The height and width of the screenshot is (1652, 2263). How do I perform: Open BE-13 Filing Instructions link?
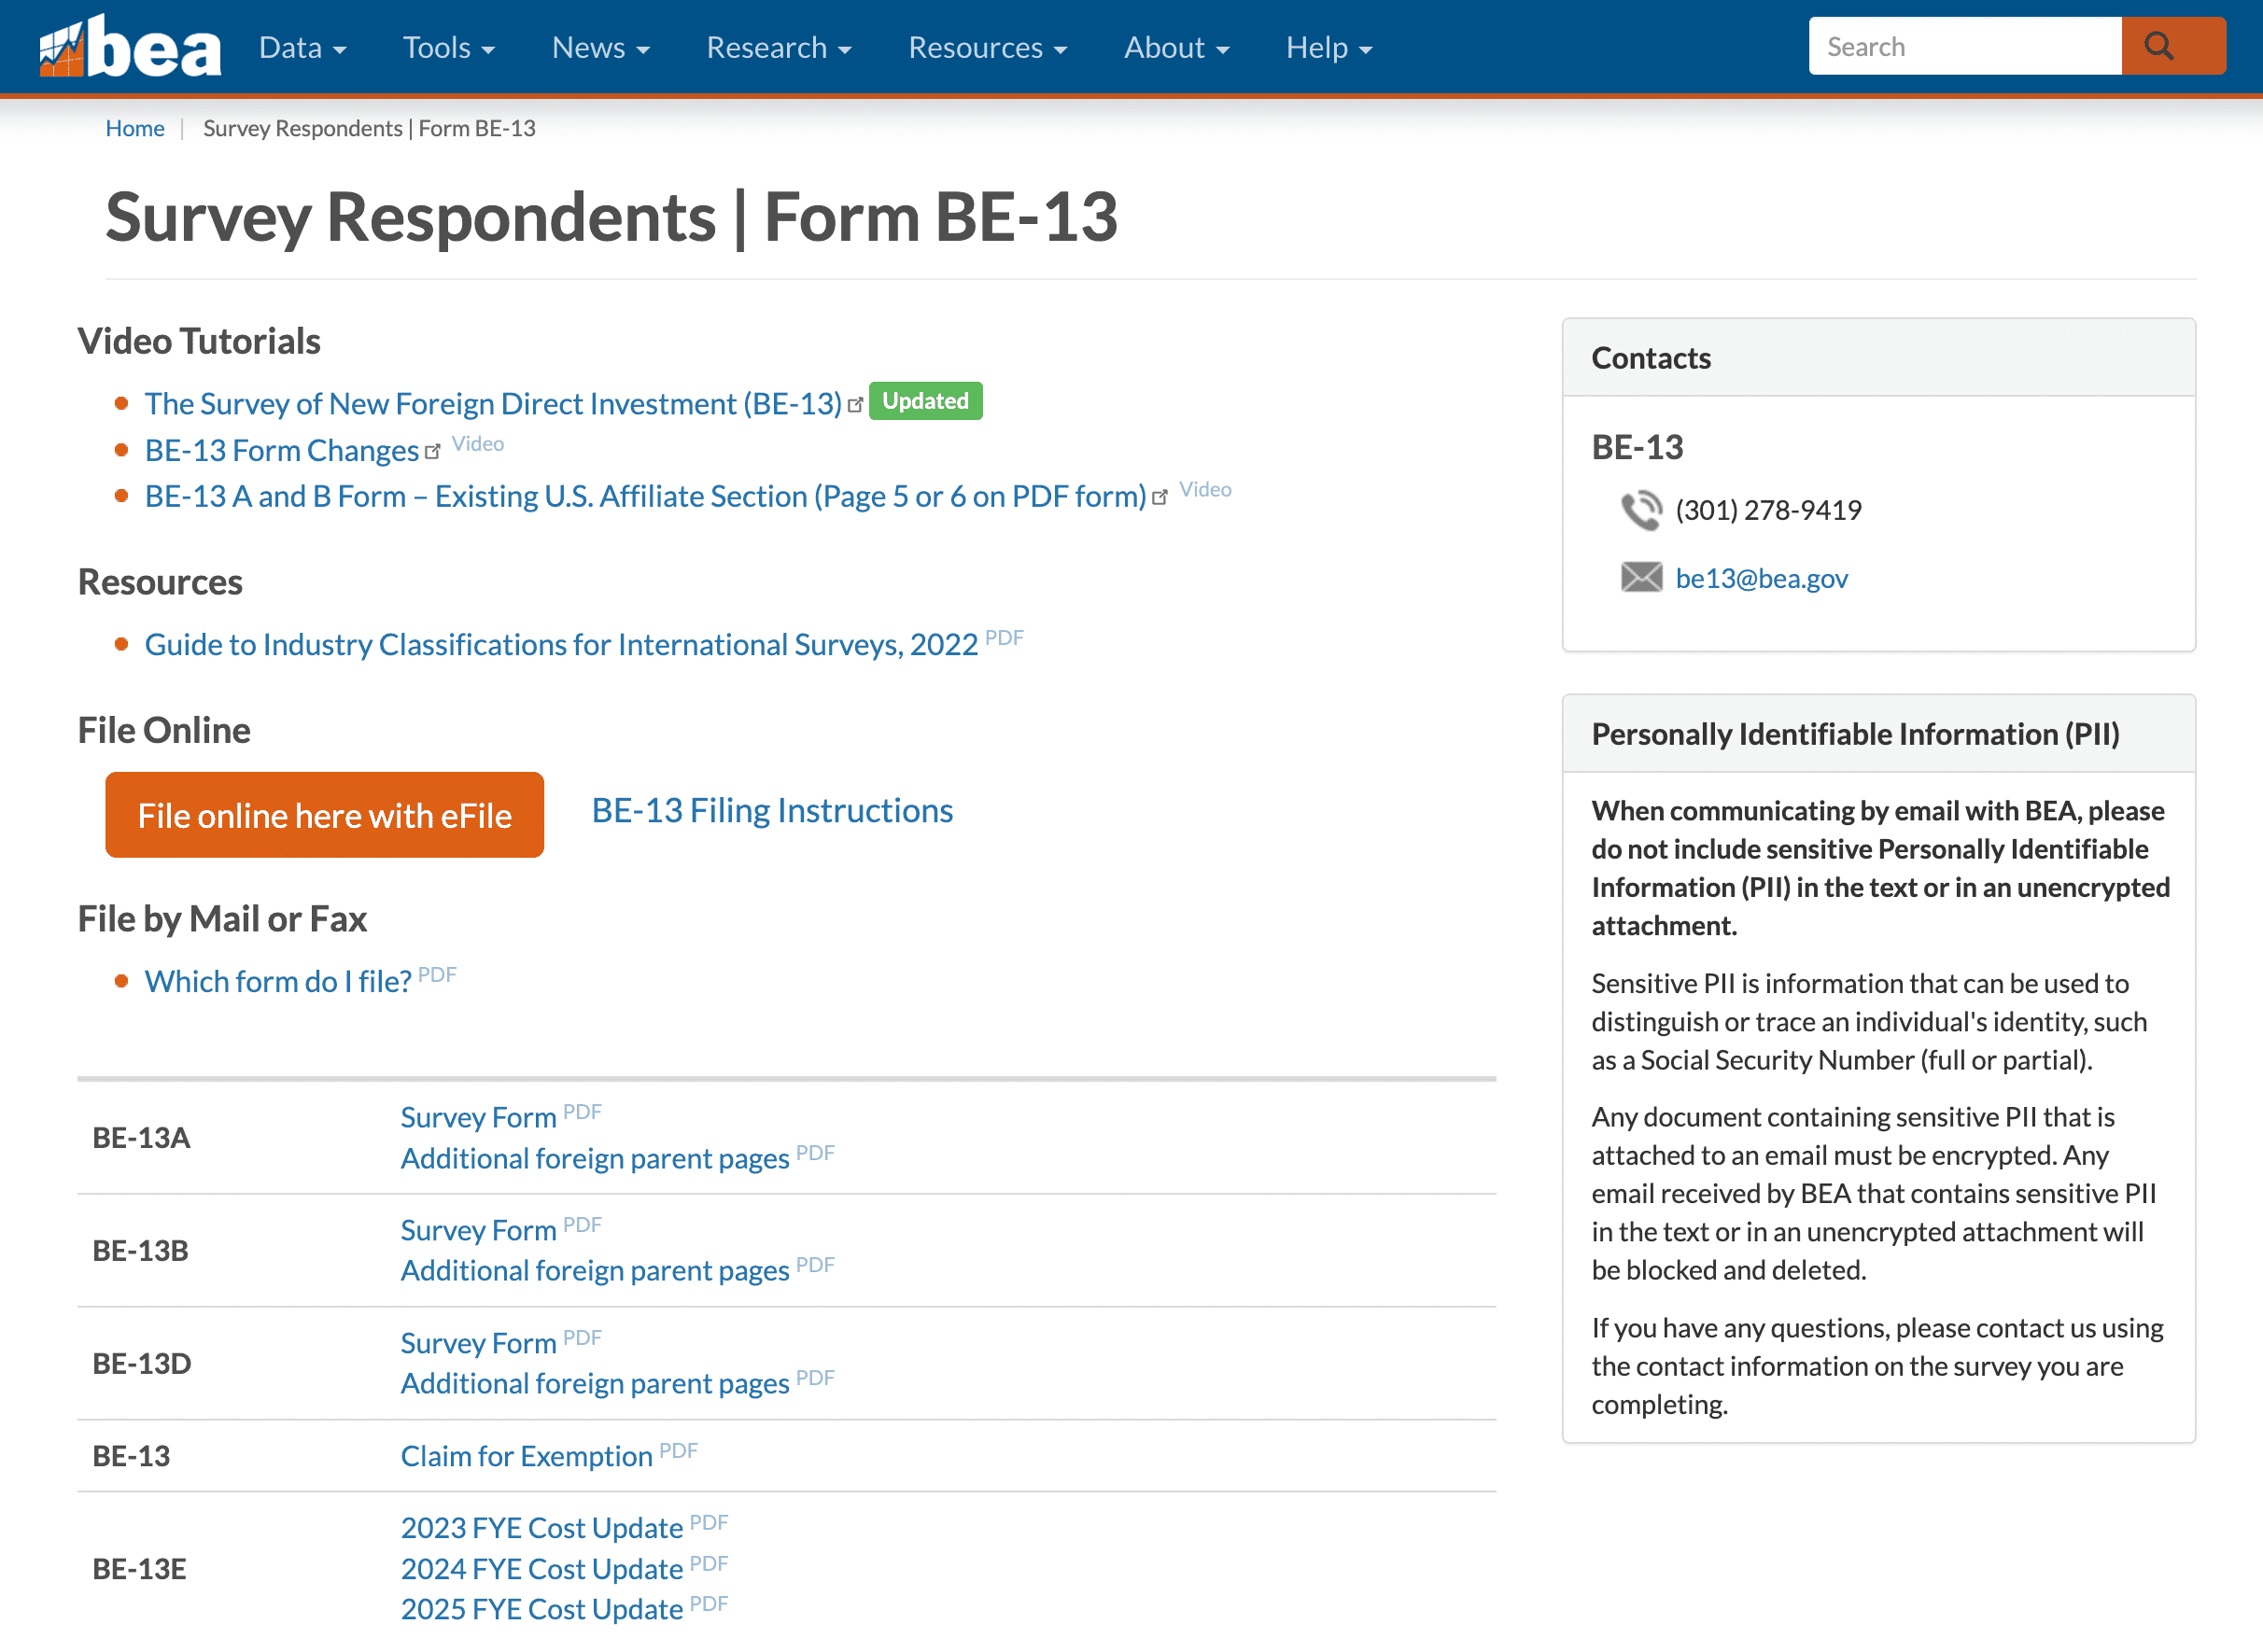(x=772, y=811)
